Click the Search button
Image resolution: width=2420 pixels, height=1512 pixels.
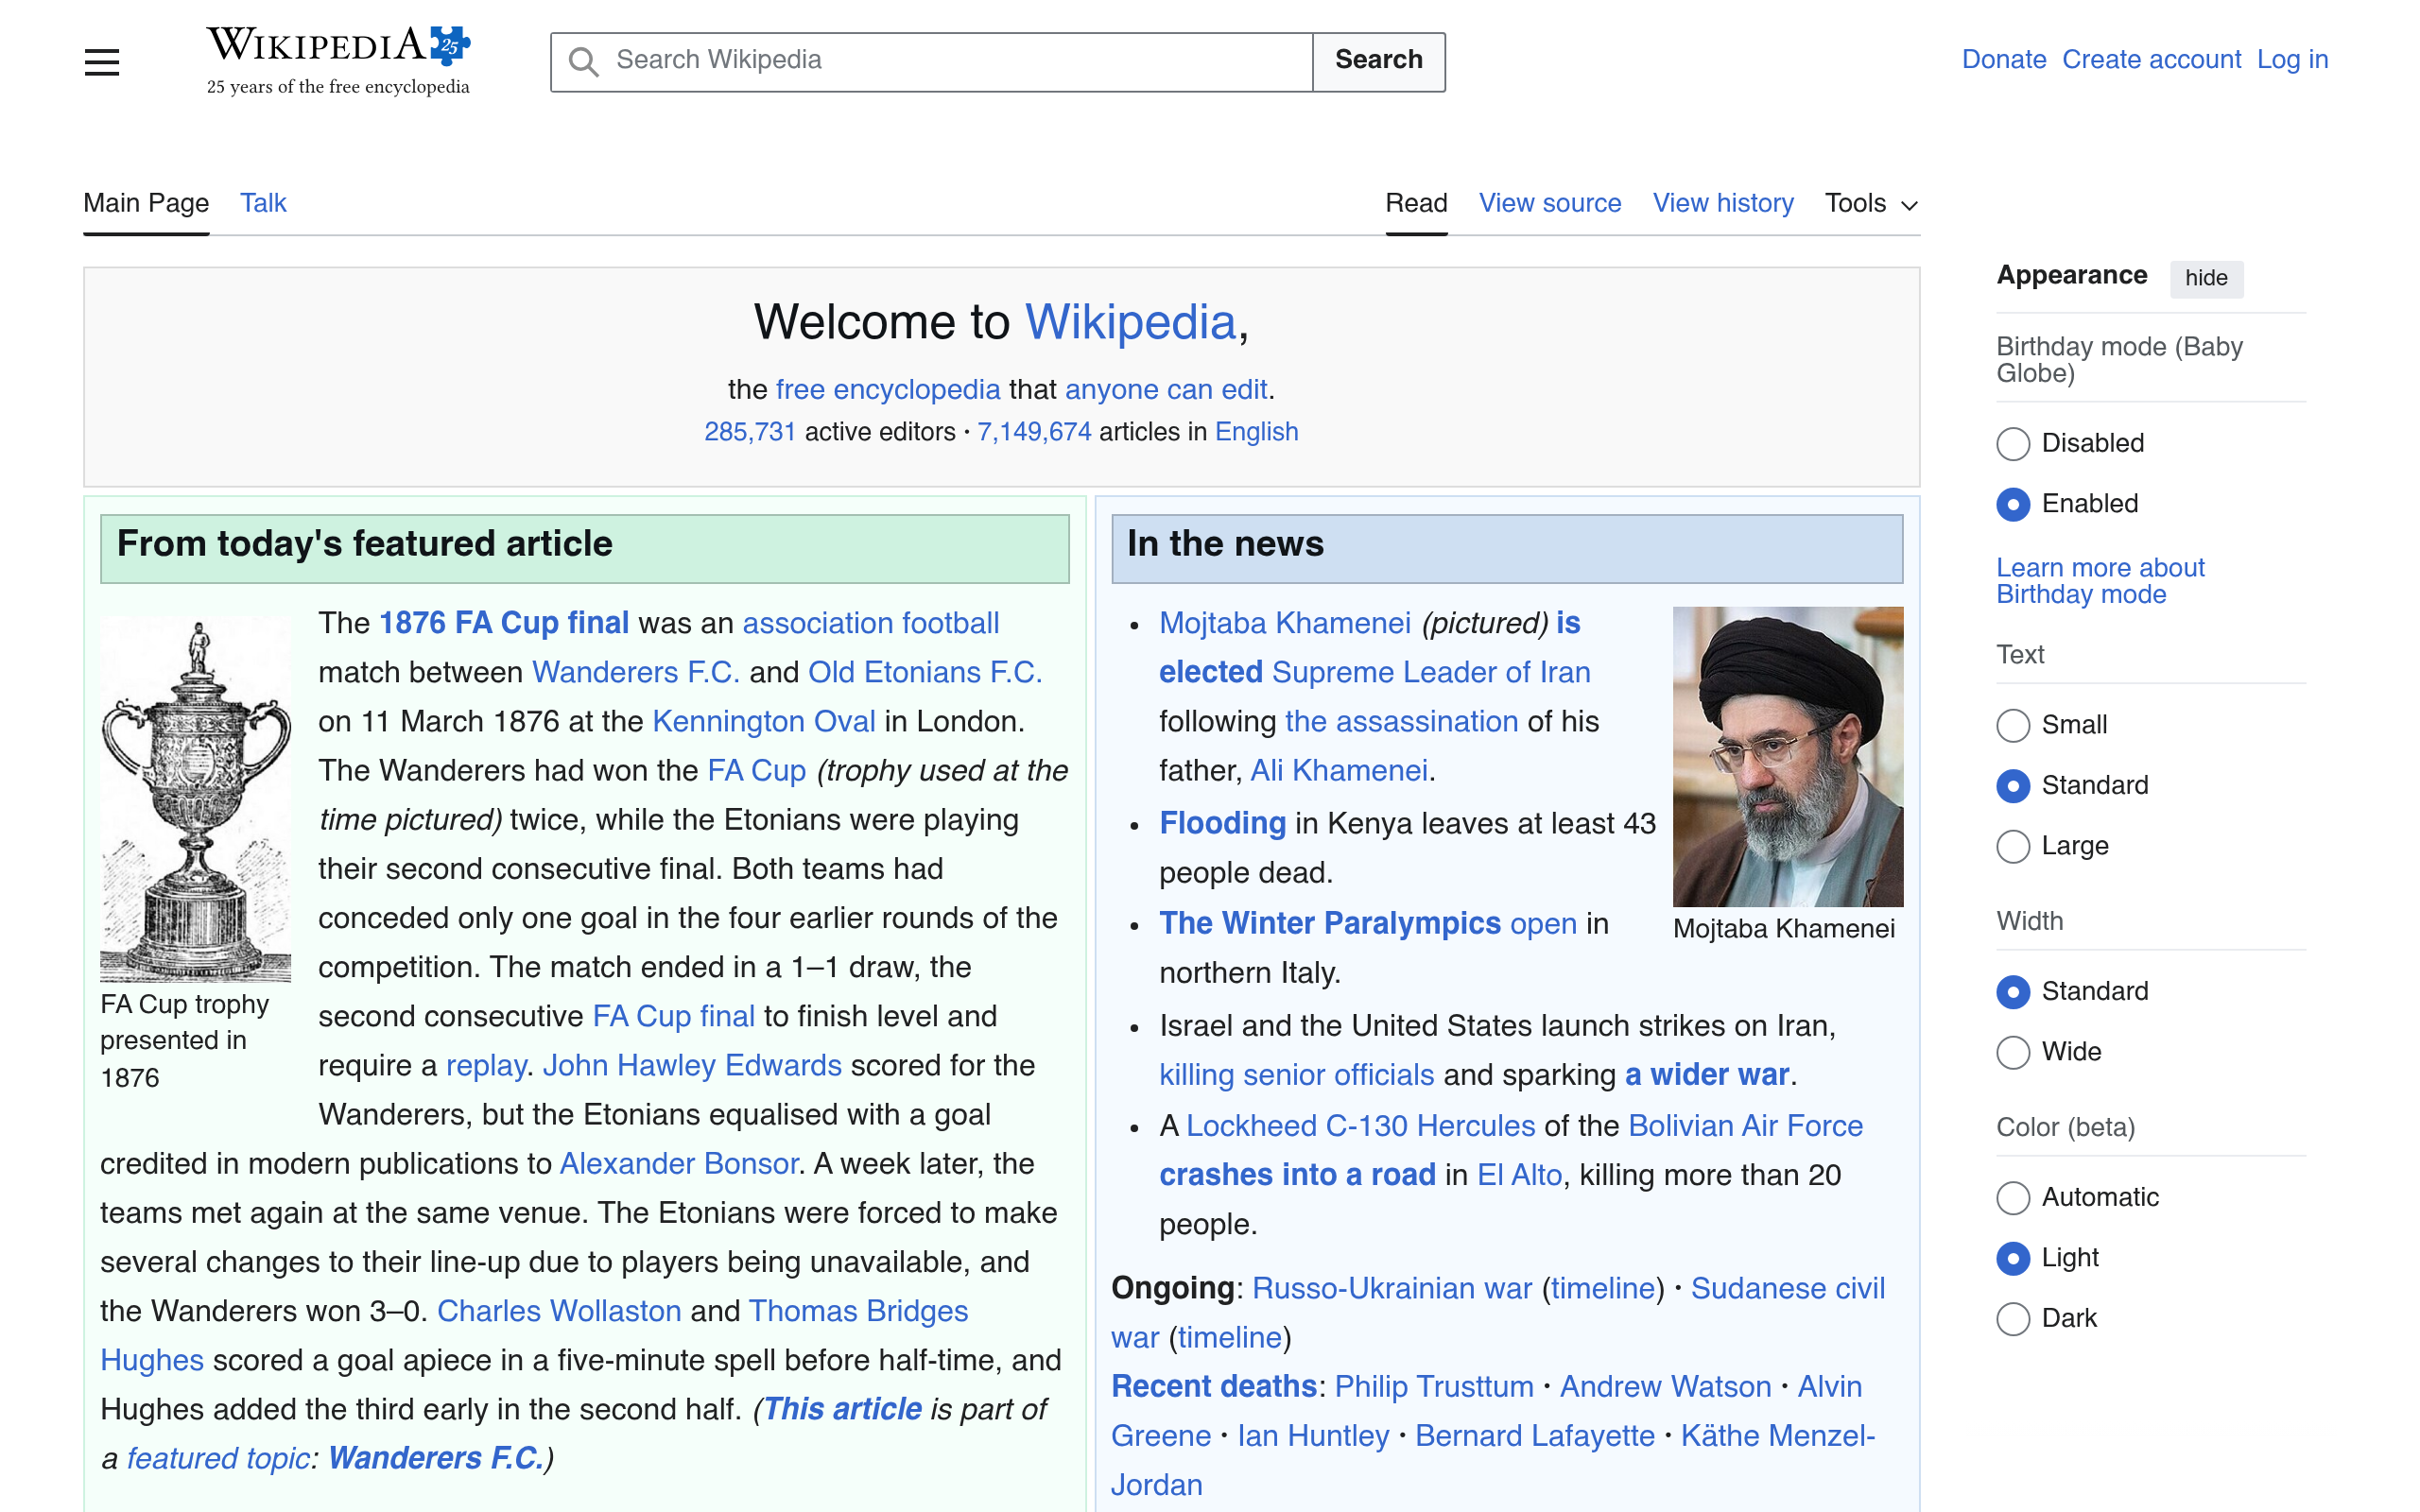coord(1379,60)
